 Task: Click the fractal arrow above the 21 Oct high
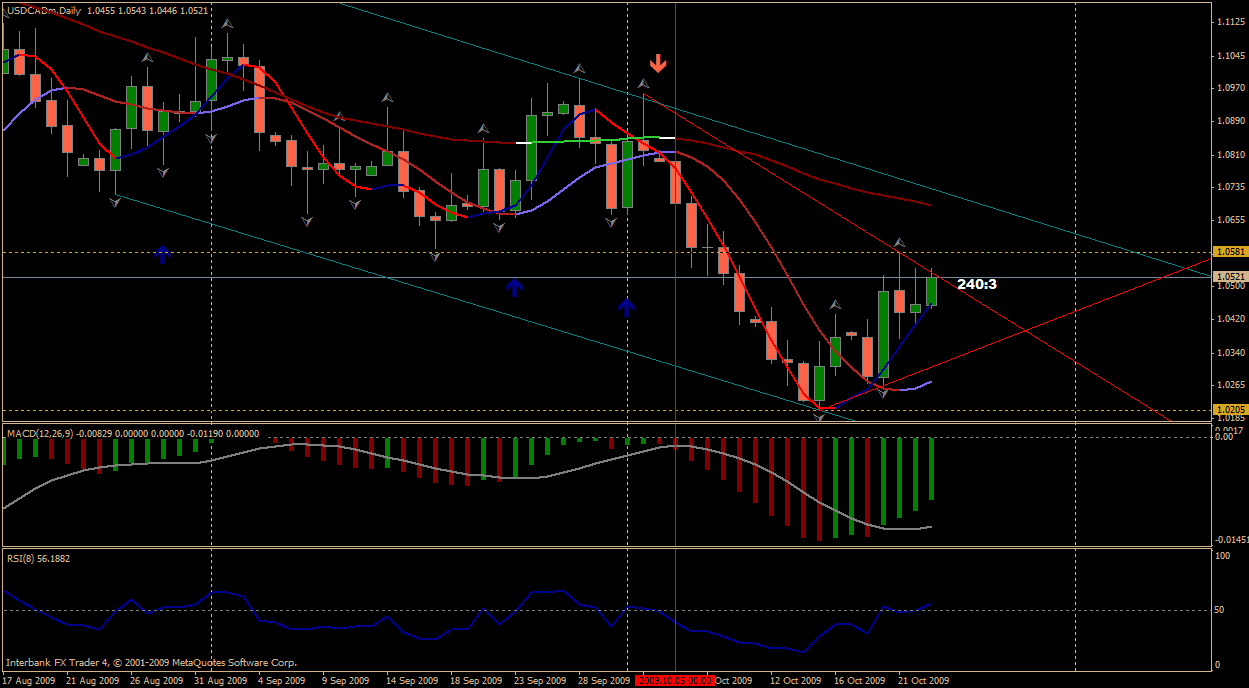click(899, 242)
